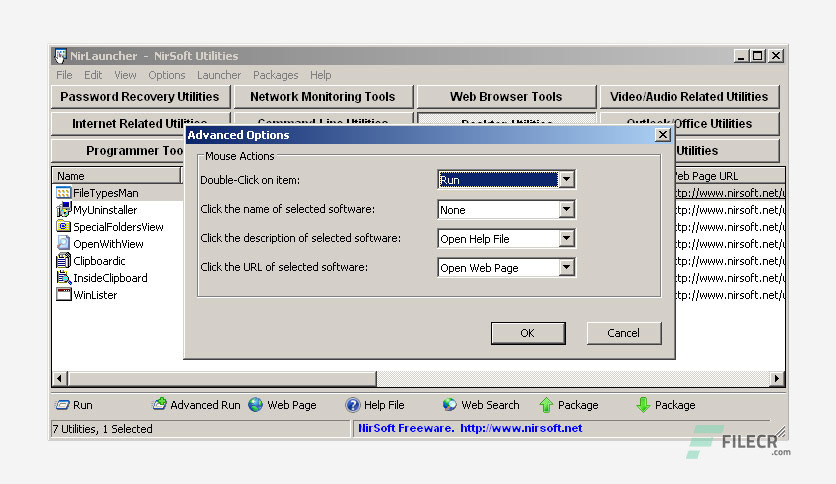Click the Web Page globe icon
The height and width of the screenshot is (484, 836).
[256, 405]
